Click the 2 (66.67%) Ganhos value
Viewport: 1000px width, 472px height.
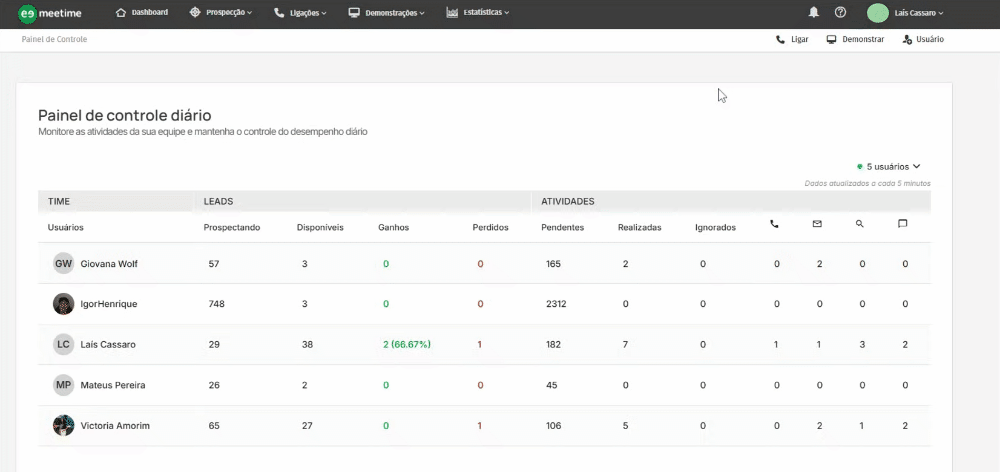click(x=407, y=344)
